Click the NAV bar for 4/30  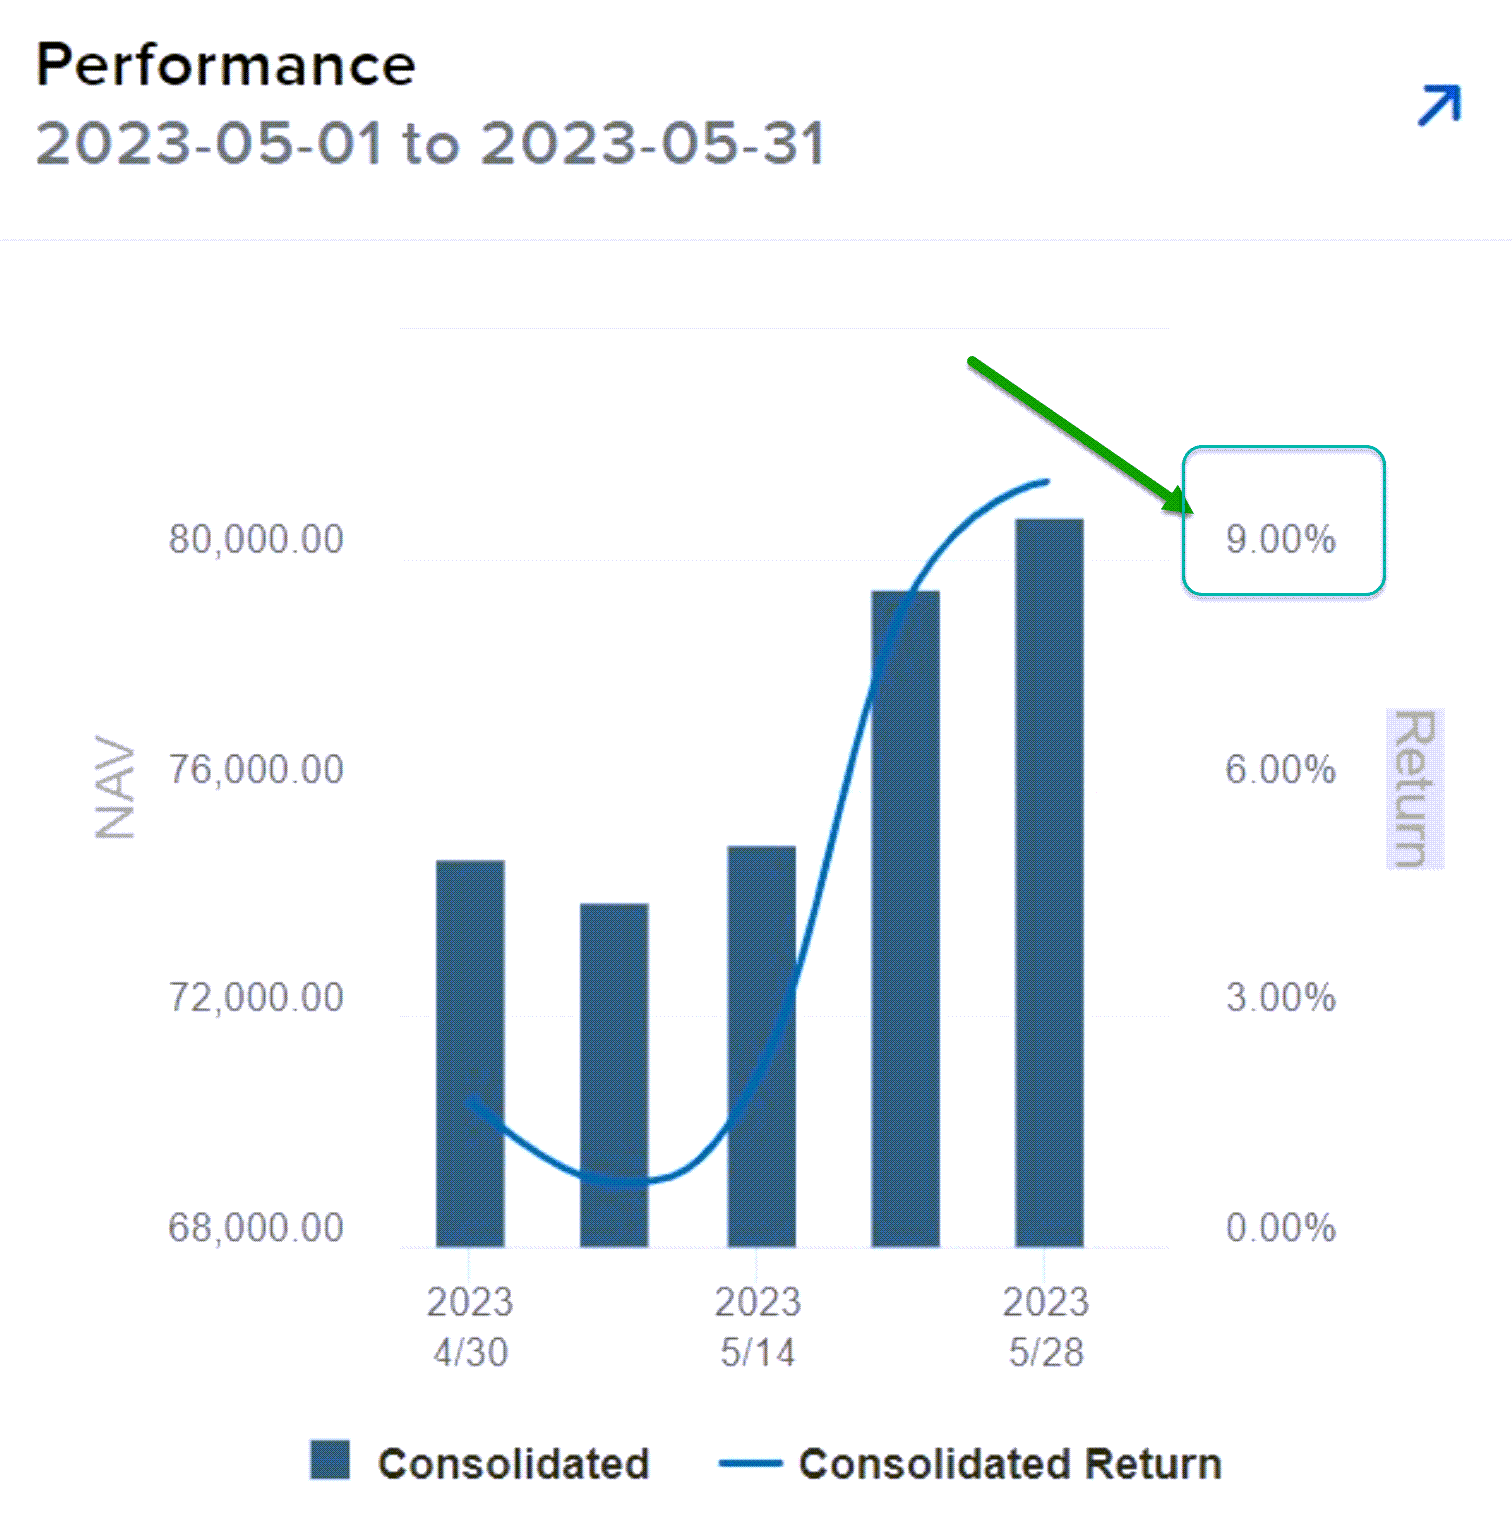470,1053
